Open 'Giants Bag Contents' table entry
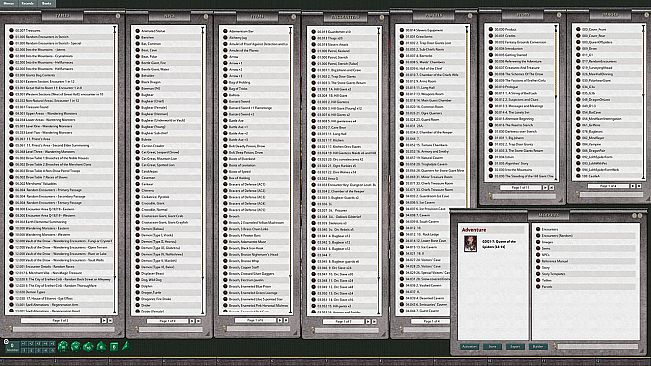Image resolution: width=651 pixels, height=366 pixels. click(x=61, y=76)
